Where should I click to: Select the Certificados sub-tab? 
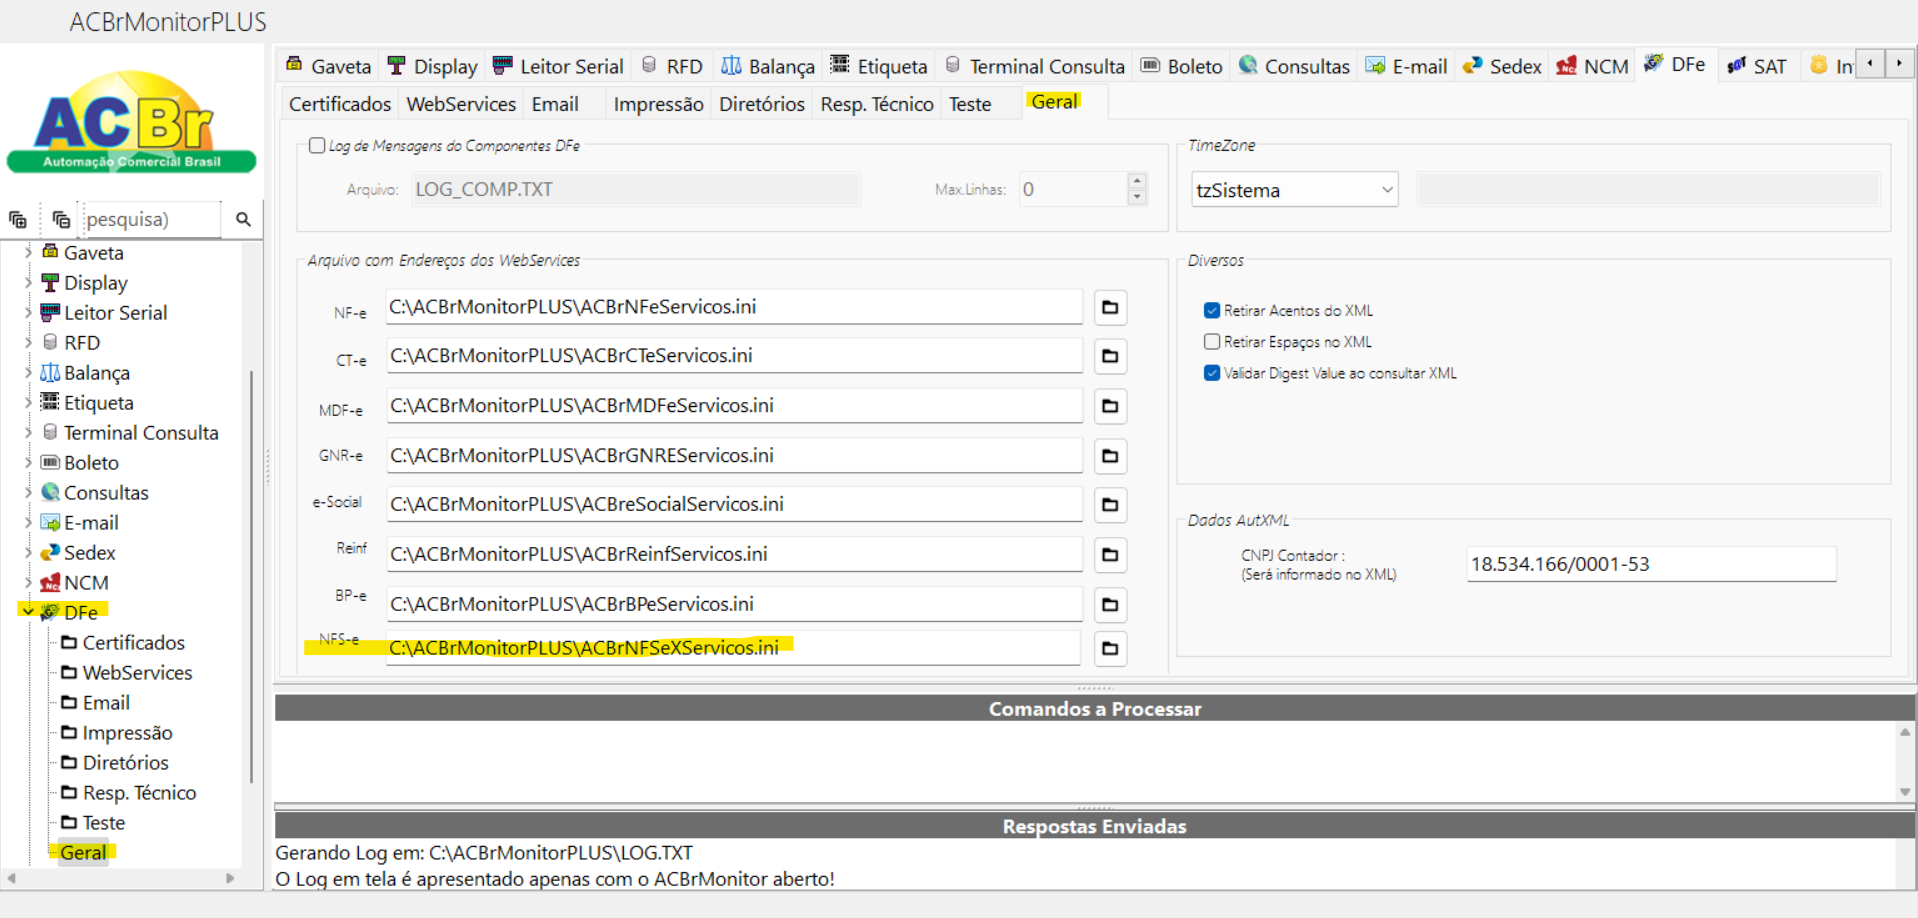coord(340,104)
